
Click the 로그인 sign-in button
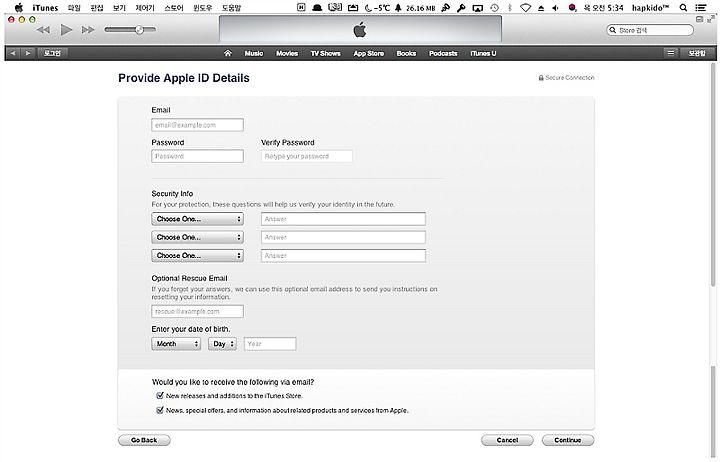[x=52, y=53]
